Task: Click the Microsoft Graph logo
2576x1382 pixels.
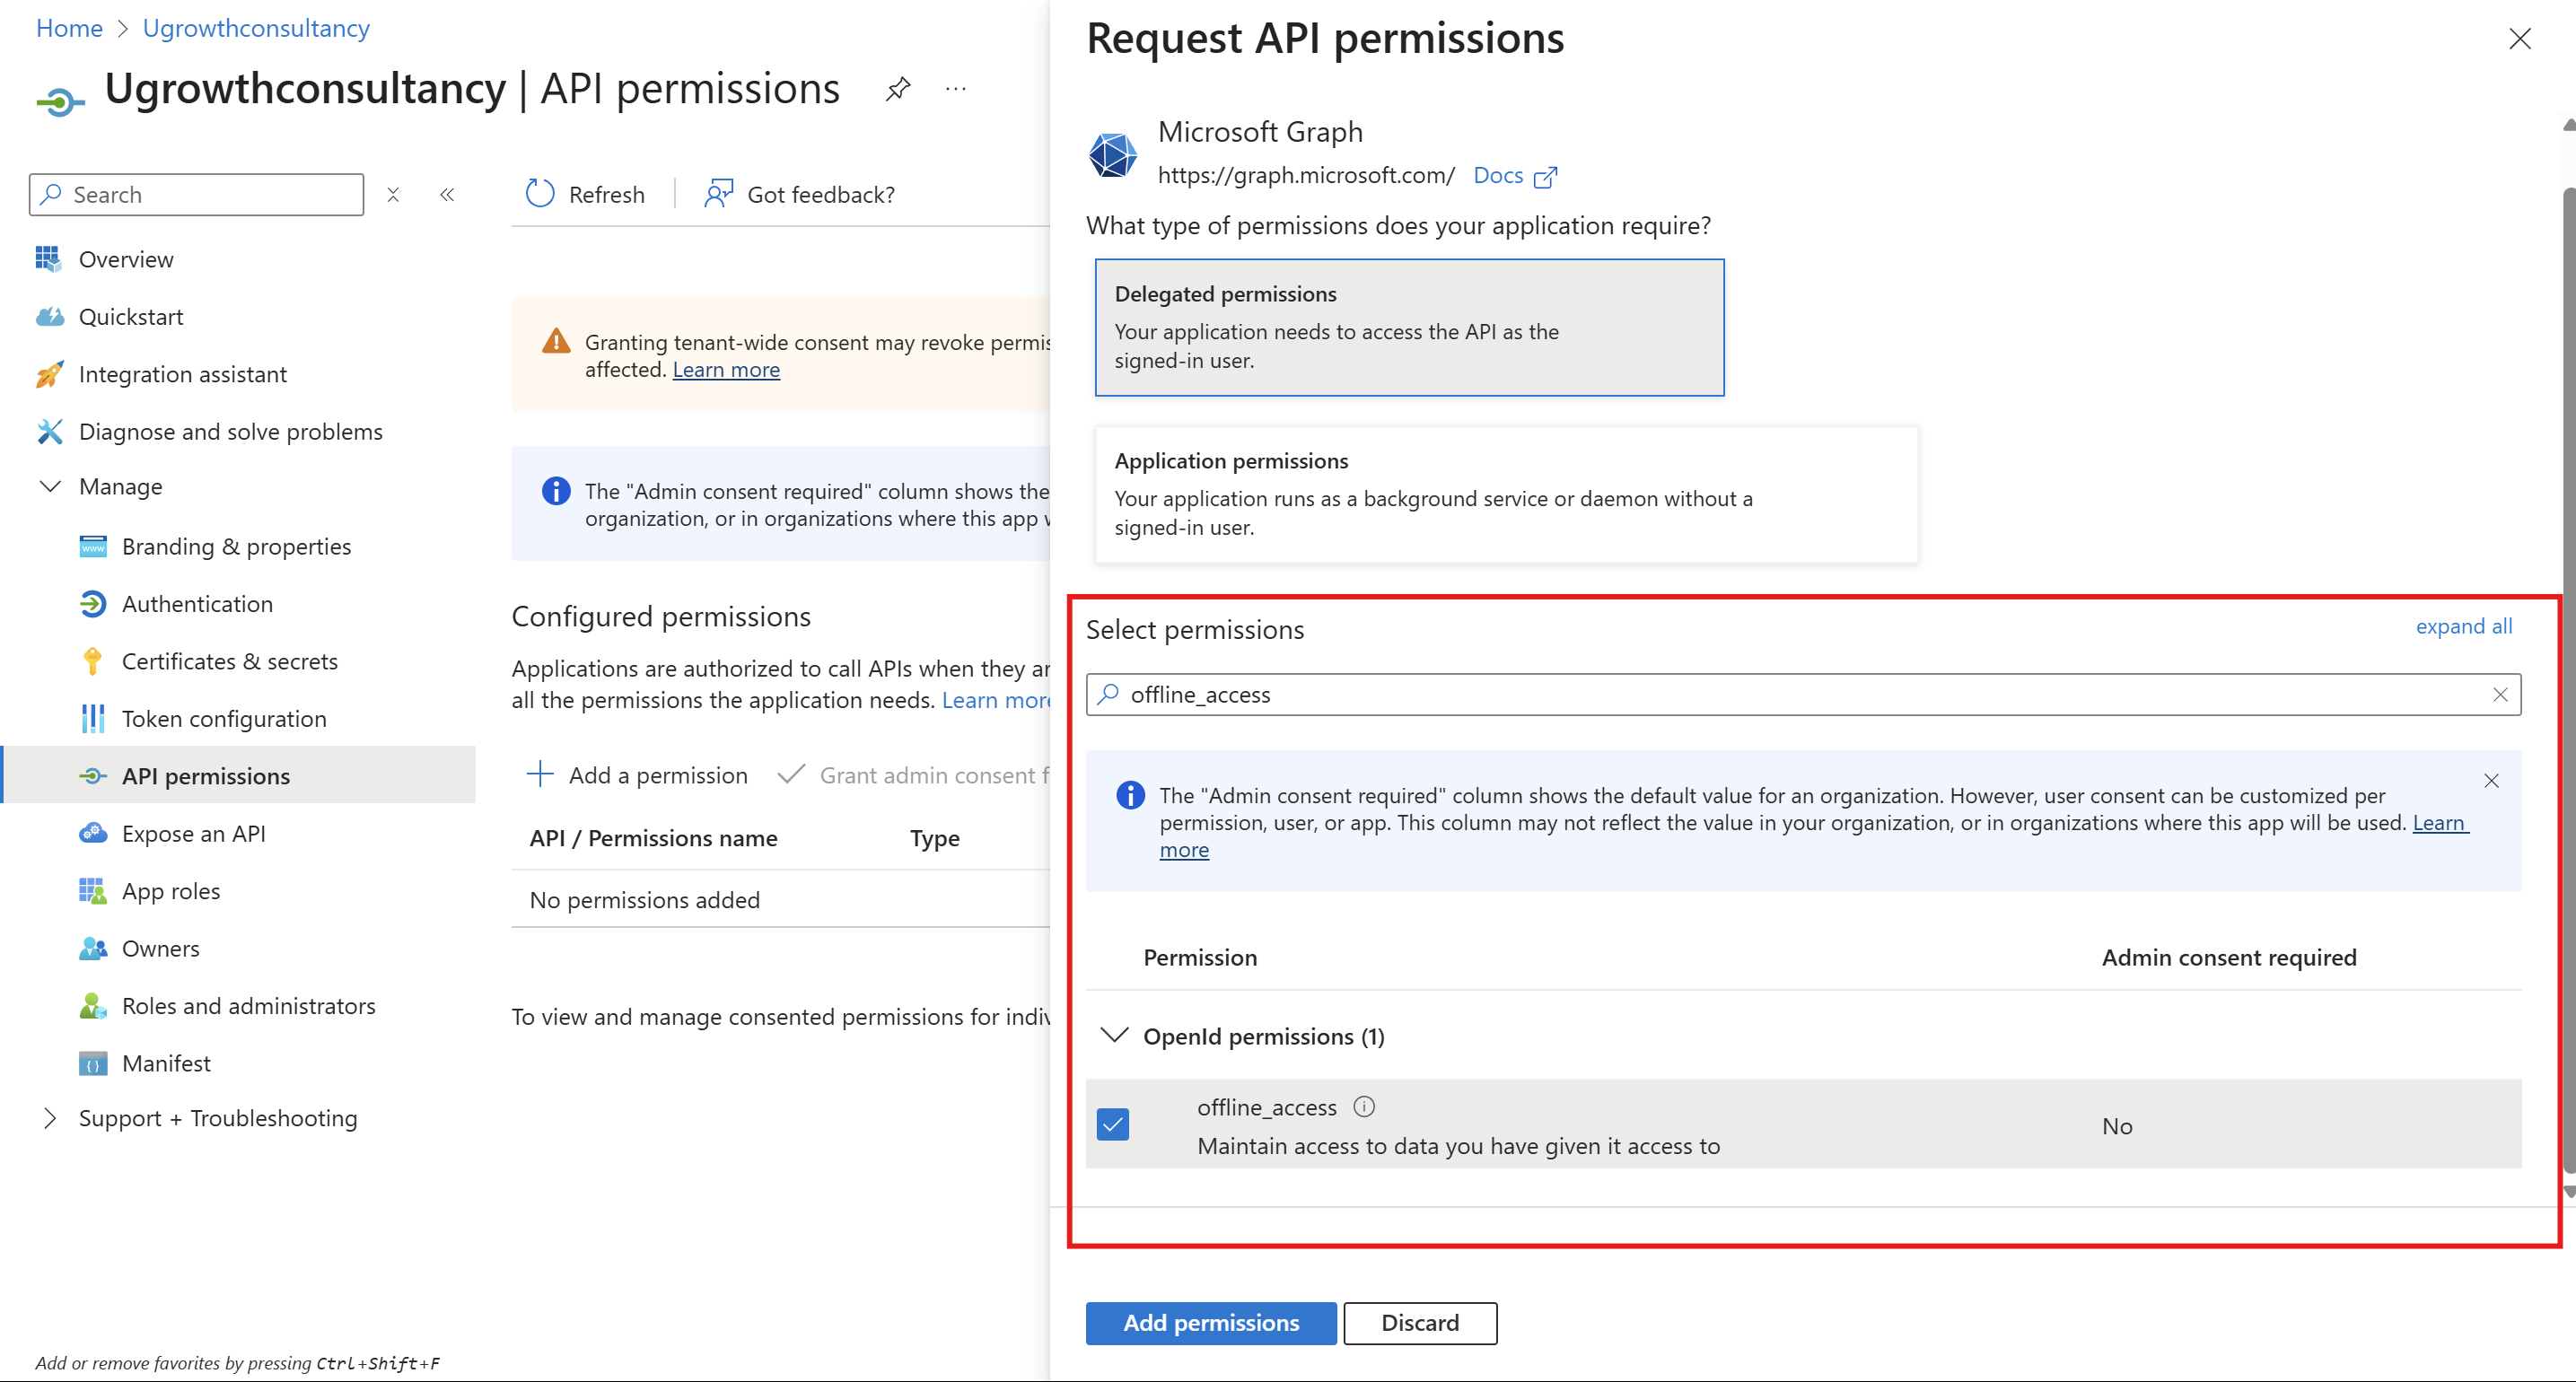Action: 1112,155
